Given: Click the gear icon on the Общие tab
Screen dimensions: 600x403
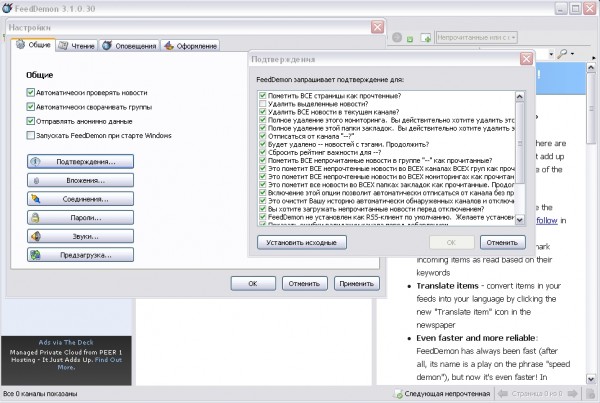Looking at the screenshot, I should click(20, 44).
